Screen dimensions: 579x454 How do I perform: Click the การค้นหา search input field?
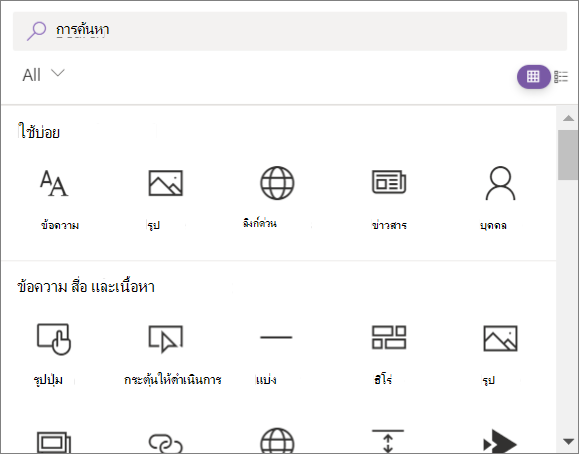tap(290, 31)
